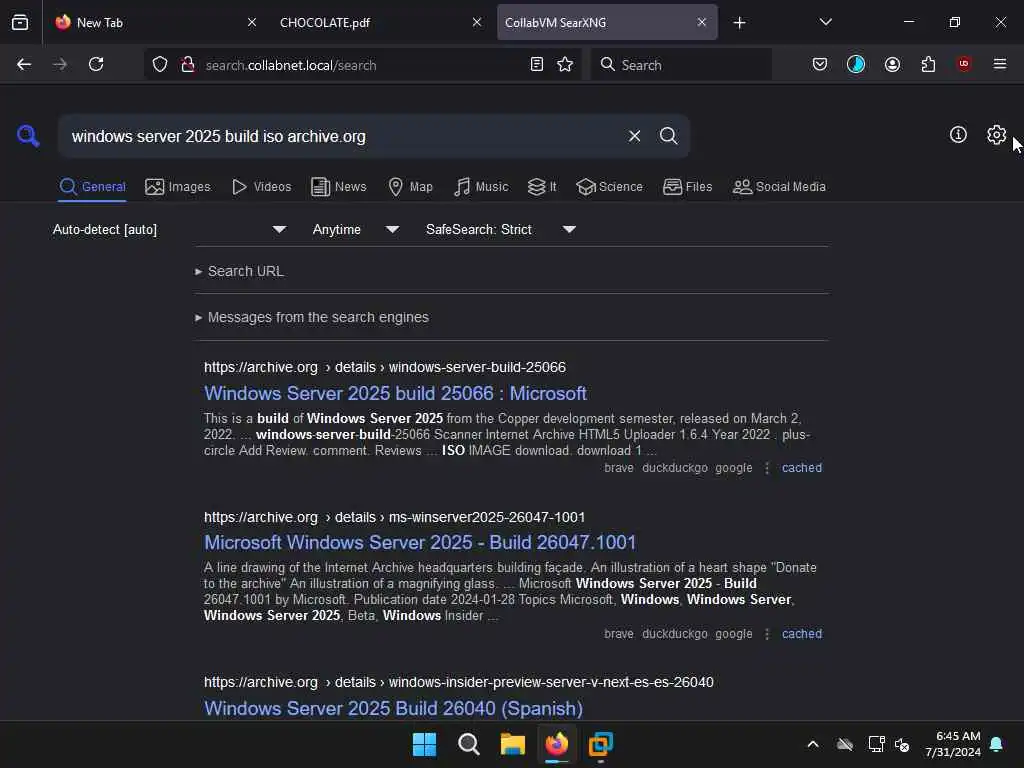The height and width of the screenshot is (768, 1024).
Task: Open the muted volume tray icon
Action: tap(903, 744)
